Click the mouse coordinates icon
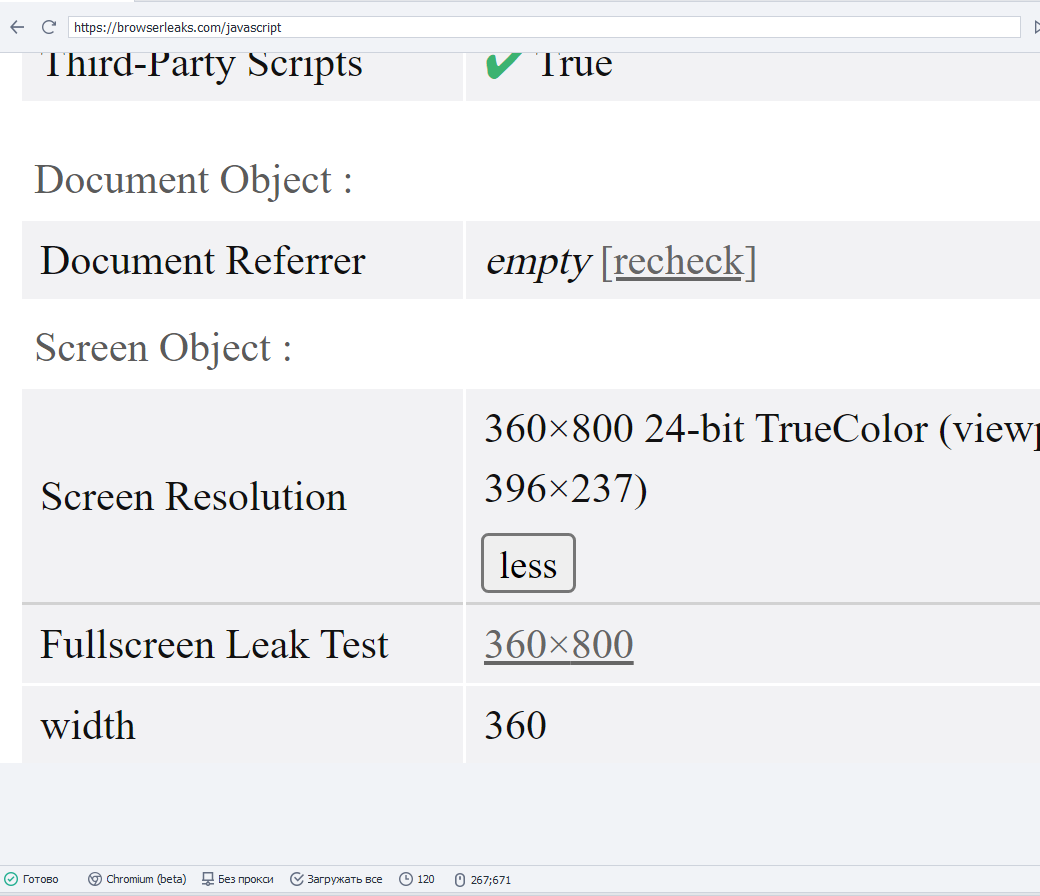 (460, 879)
